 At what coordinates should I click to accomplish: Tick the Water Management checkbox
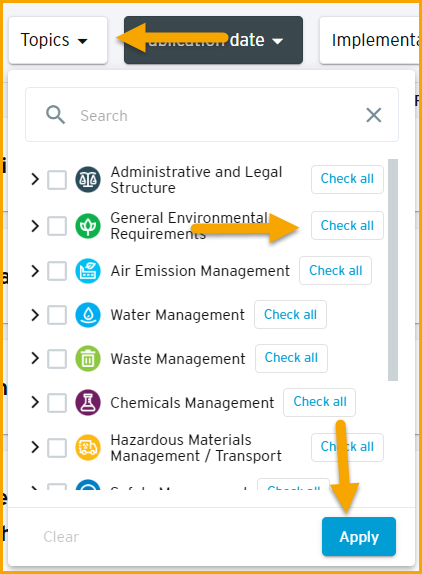(57, 315)
